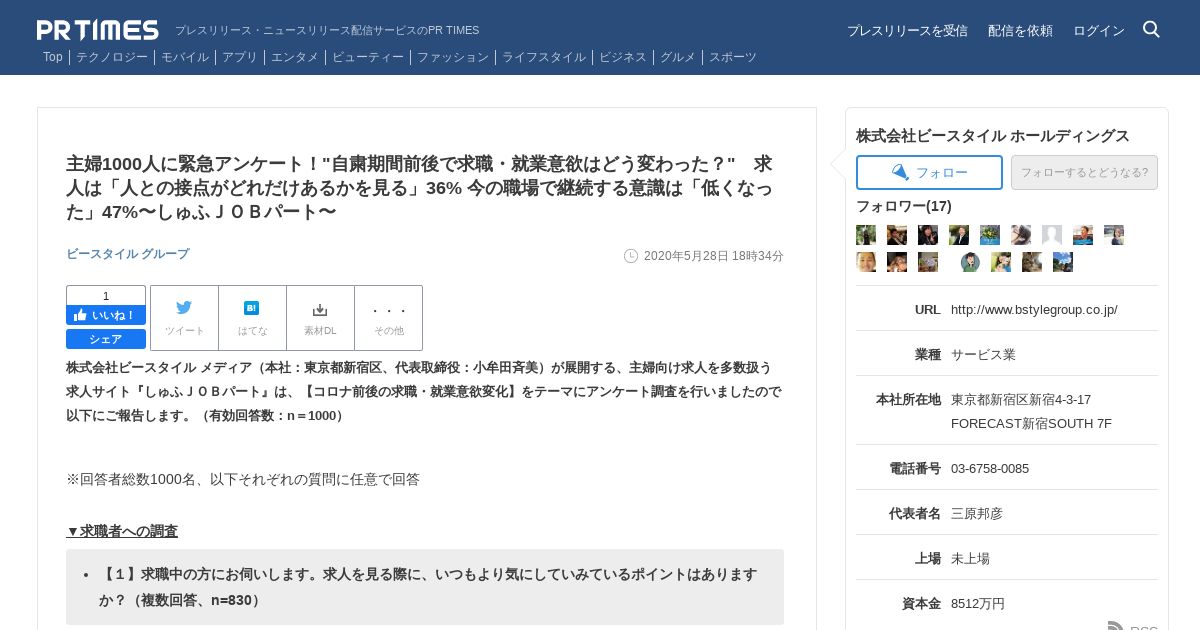Click the フォロワー(17) heading
The width and height of the screenshot is (1200, 630).
(x=904, y=206)
